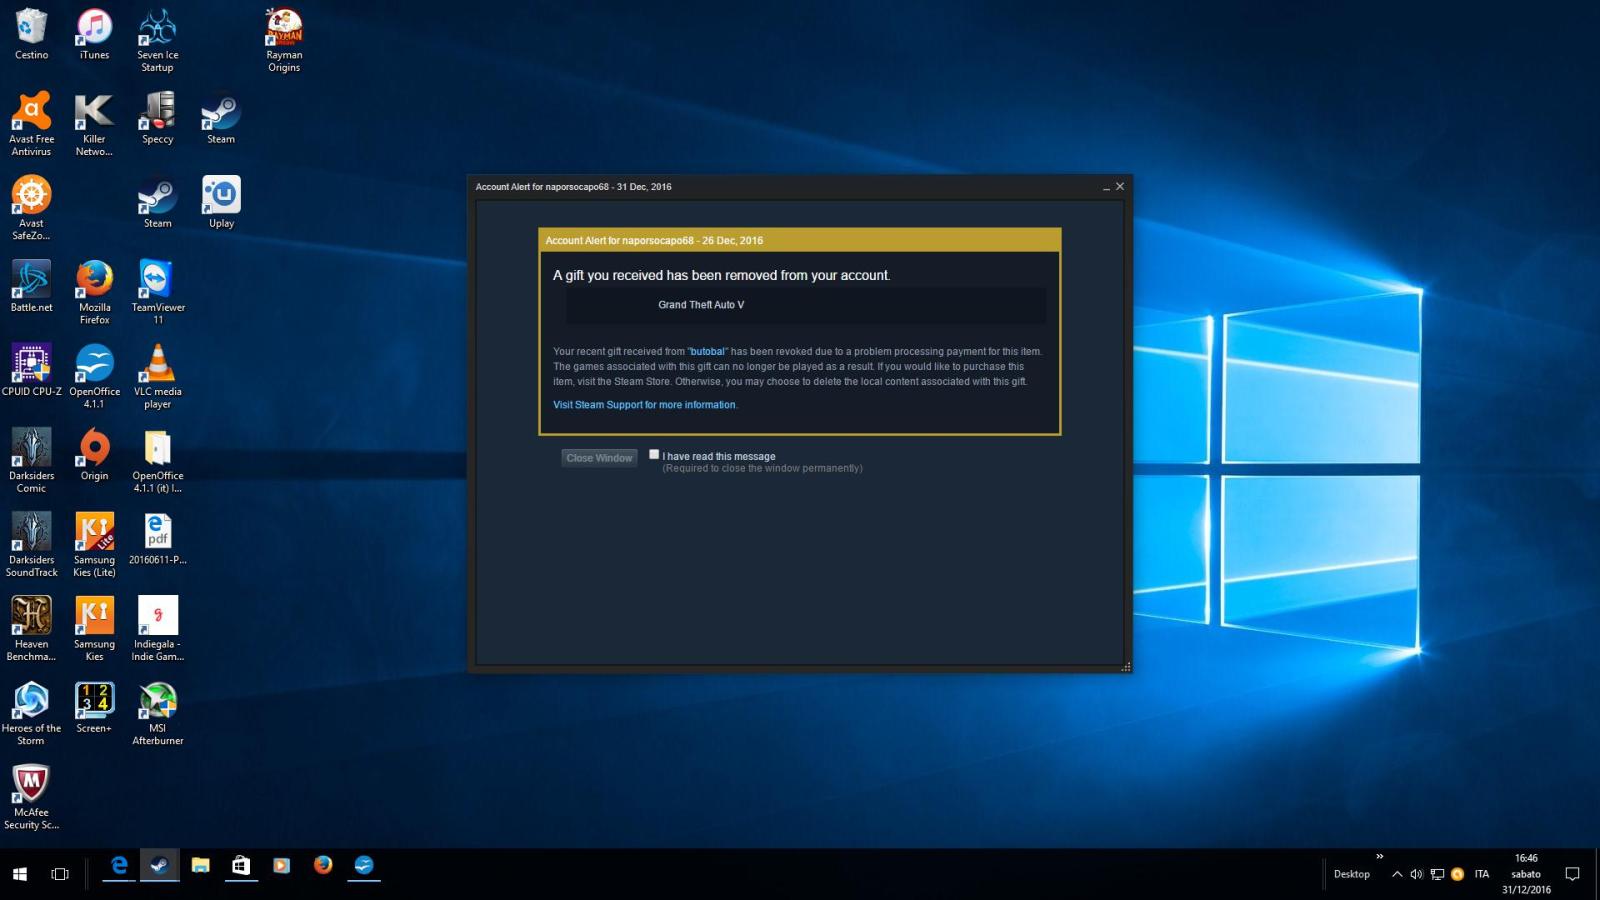
Task: Select the VLC media player icon
Action: (x=158, y=372)
